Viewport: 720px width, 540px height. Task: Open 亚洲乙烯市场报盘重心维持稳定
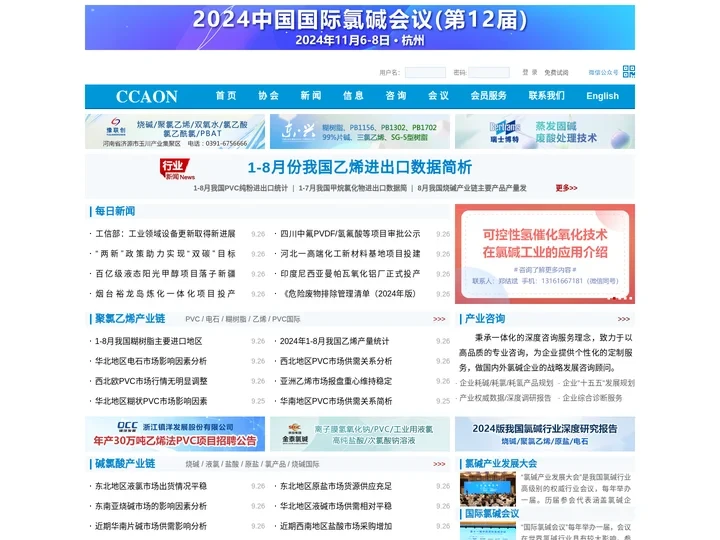(x=336, y=381)
